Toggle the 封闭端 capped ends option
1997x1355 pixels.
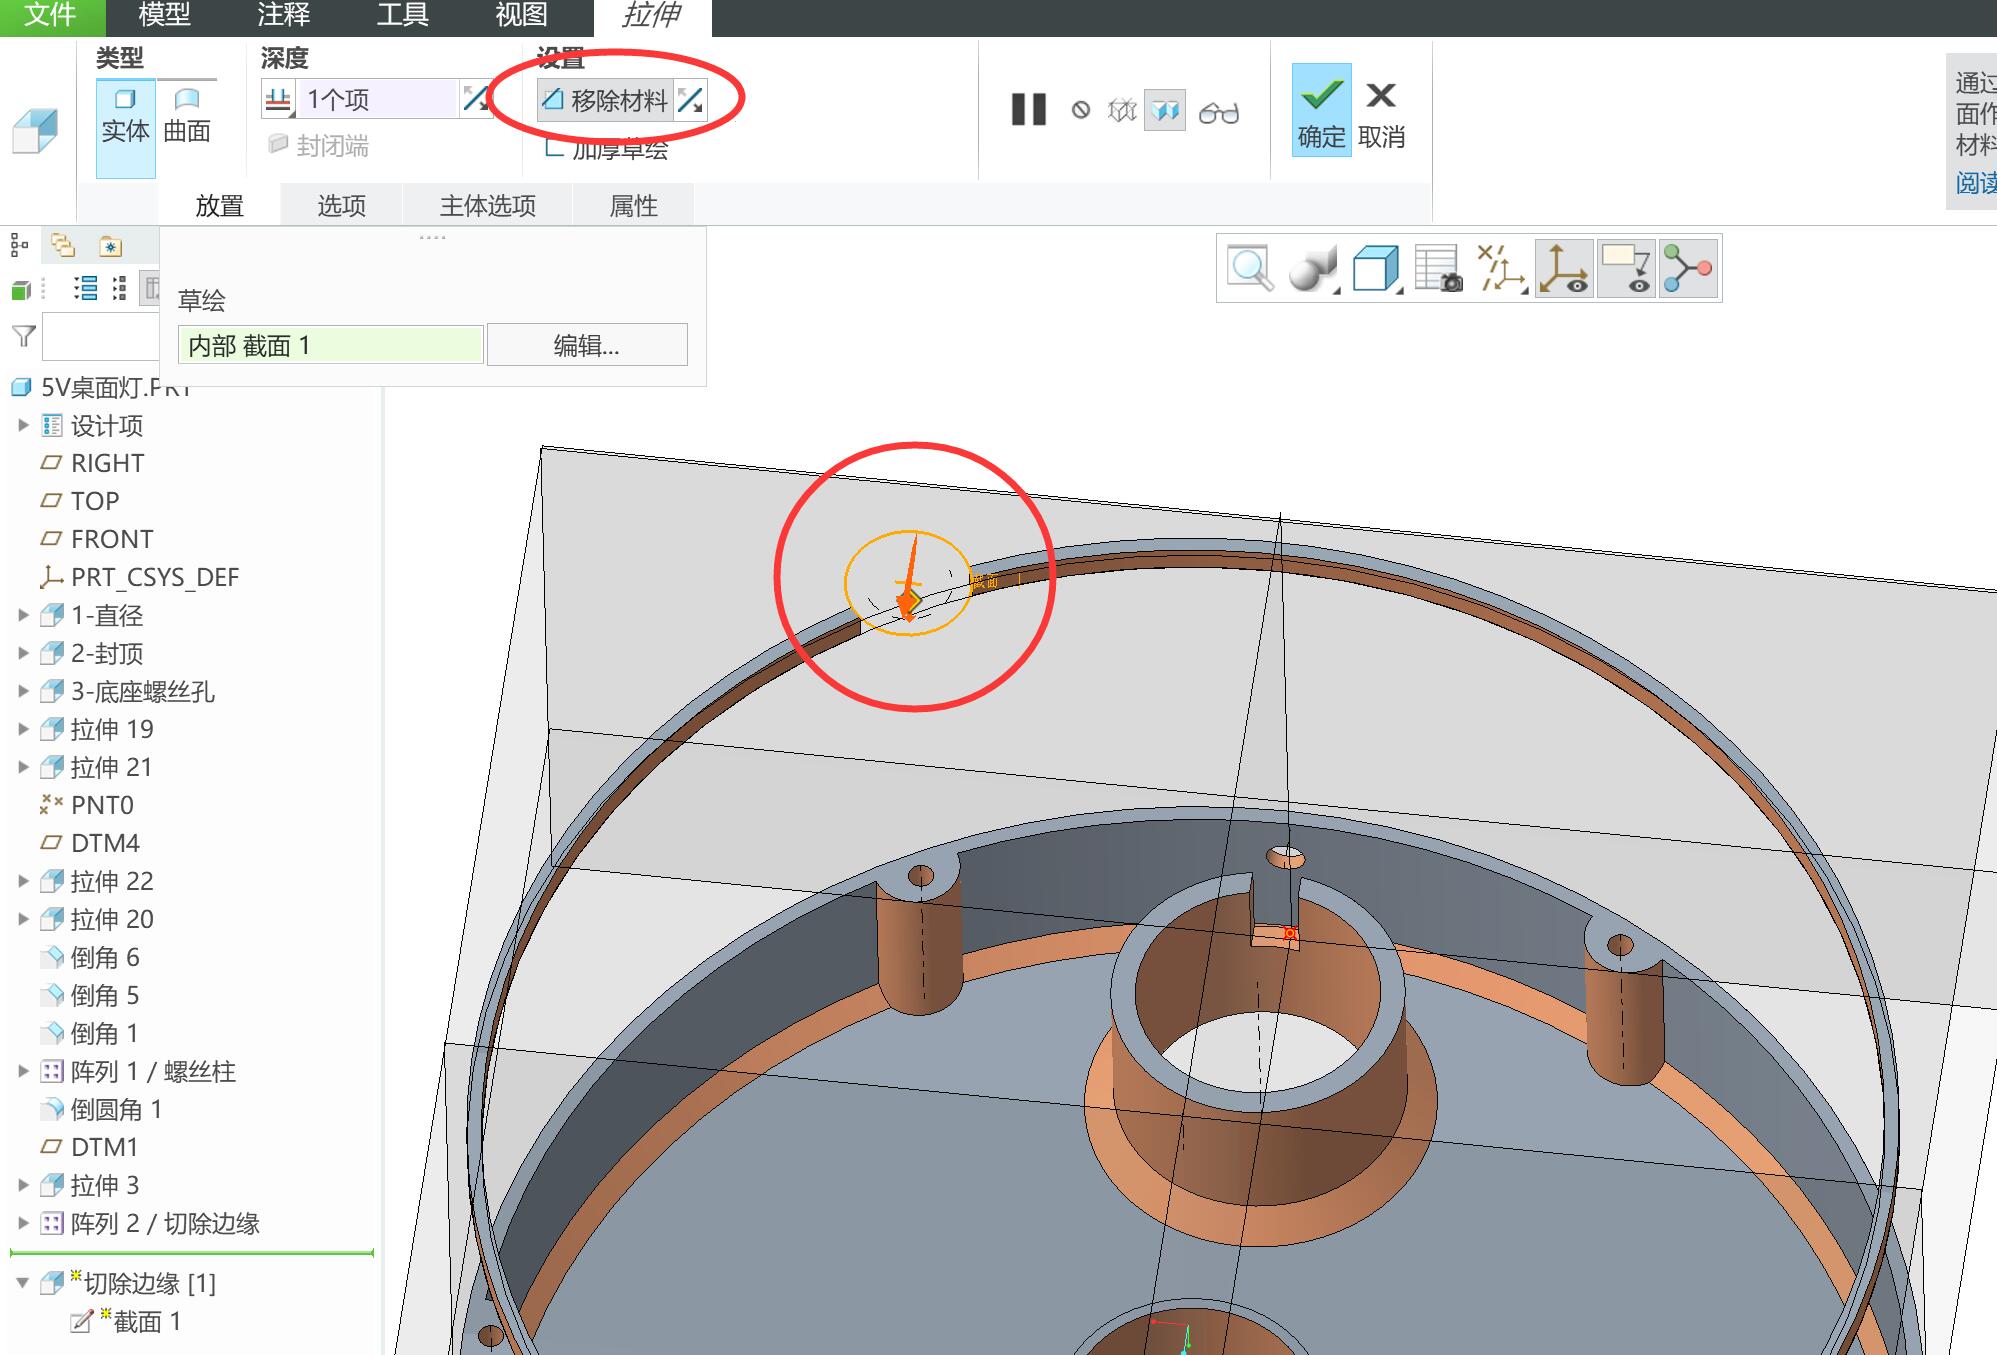[319, 146]
